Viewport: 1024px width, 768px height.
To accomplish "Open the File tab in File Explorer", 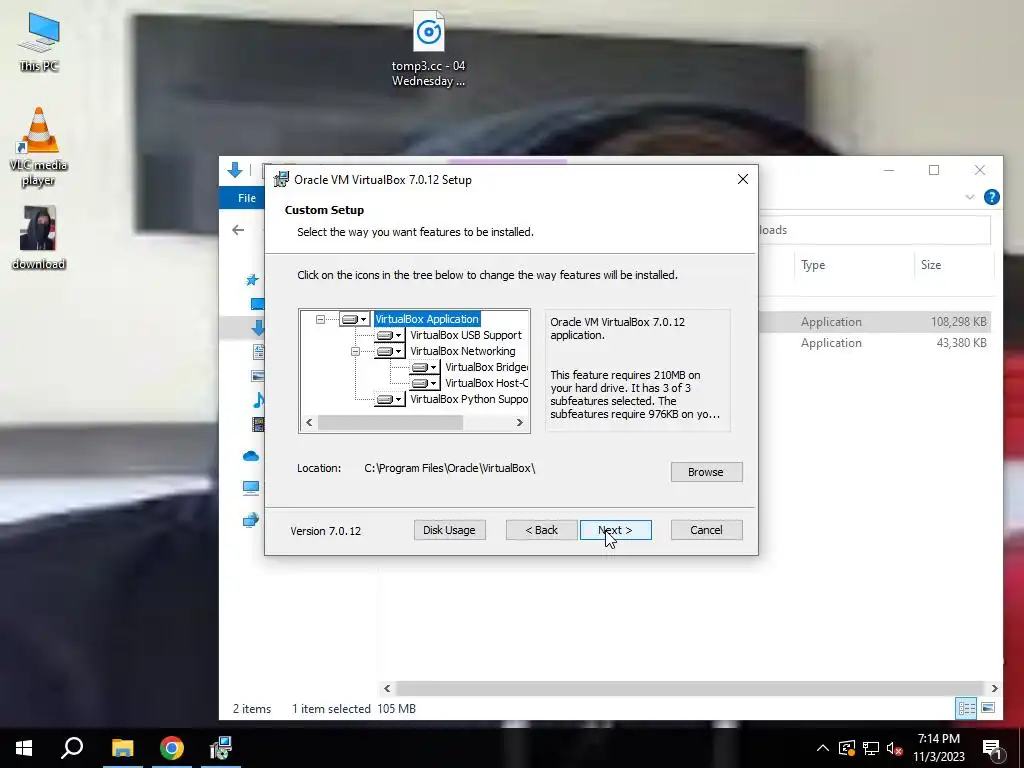I will [x=247, y=198].
